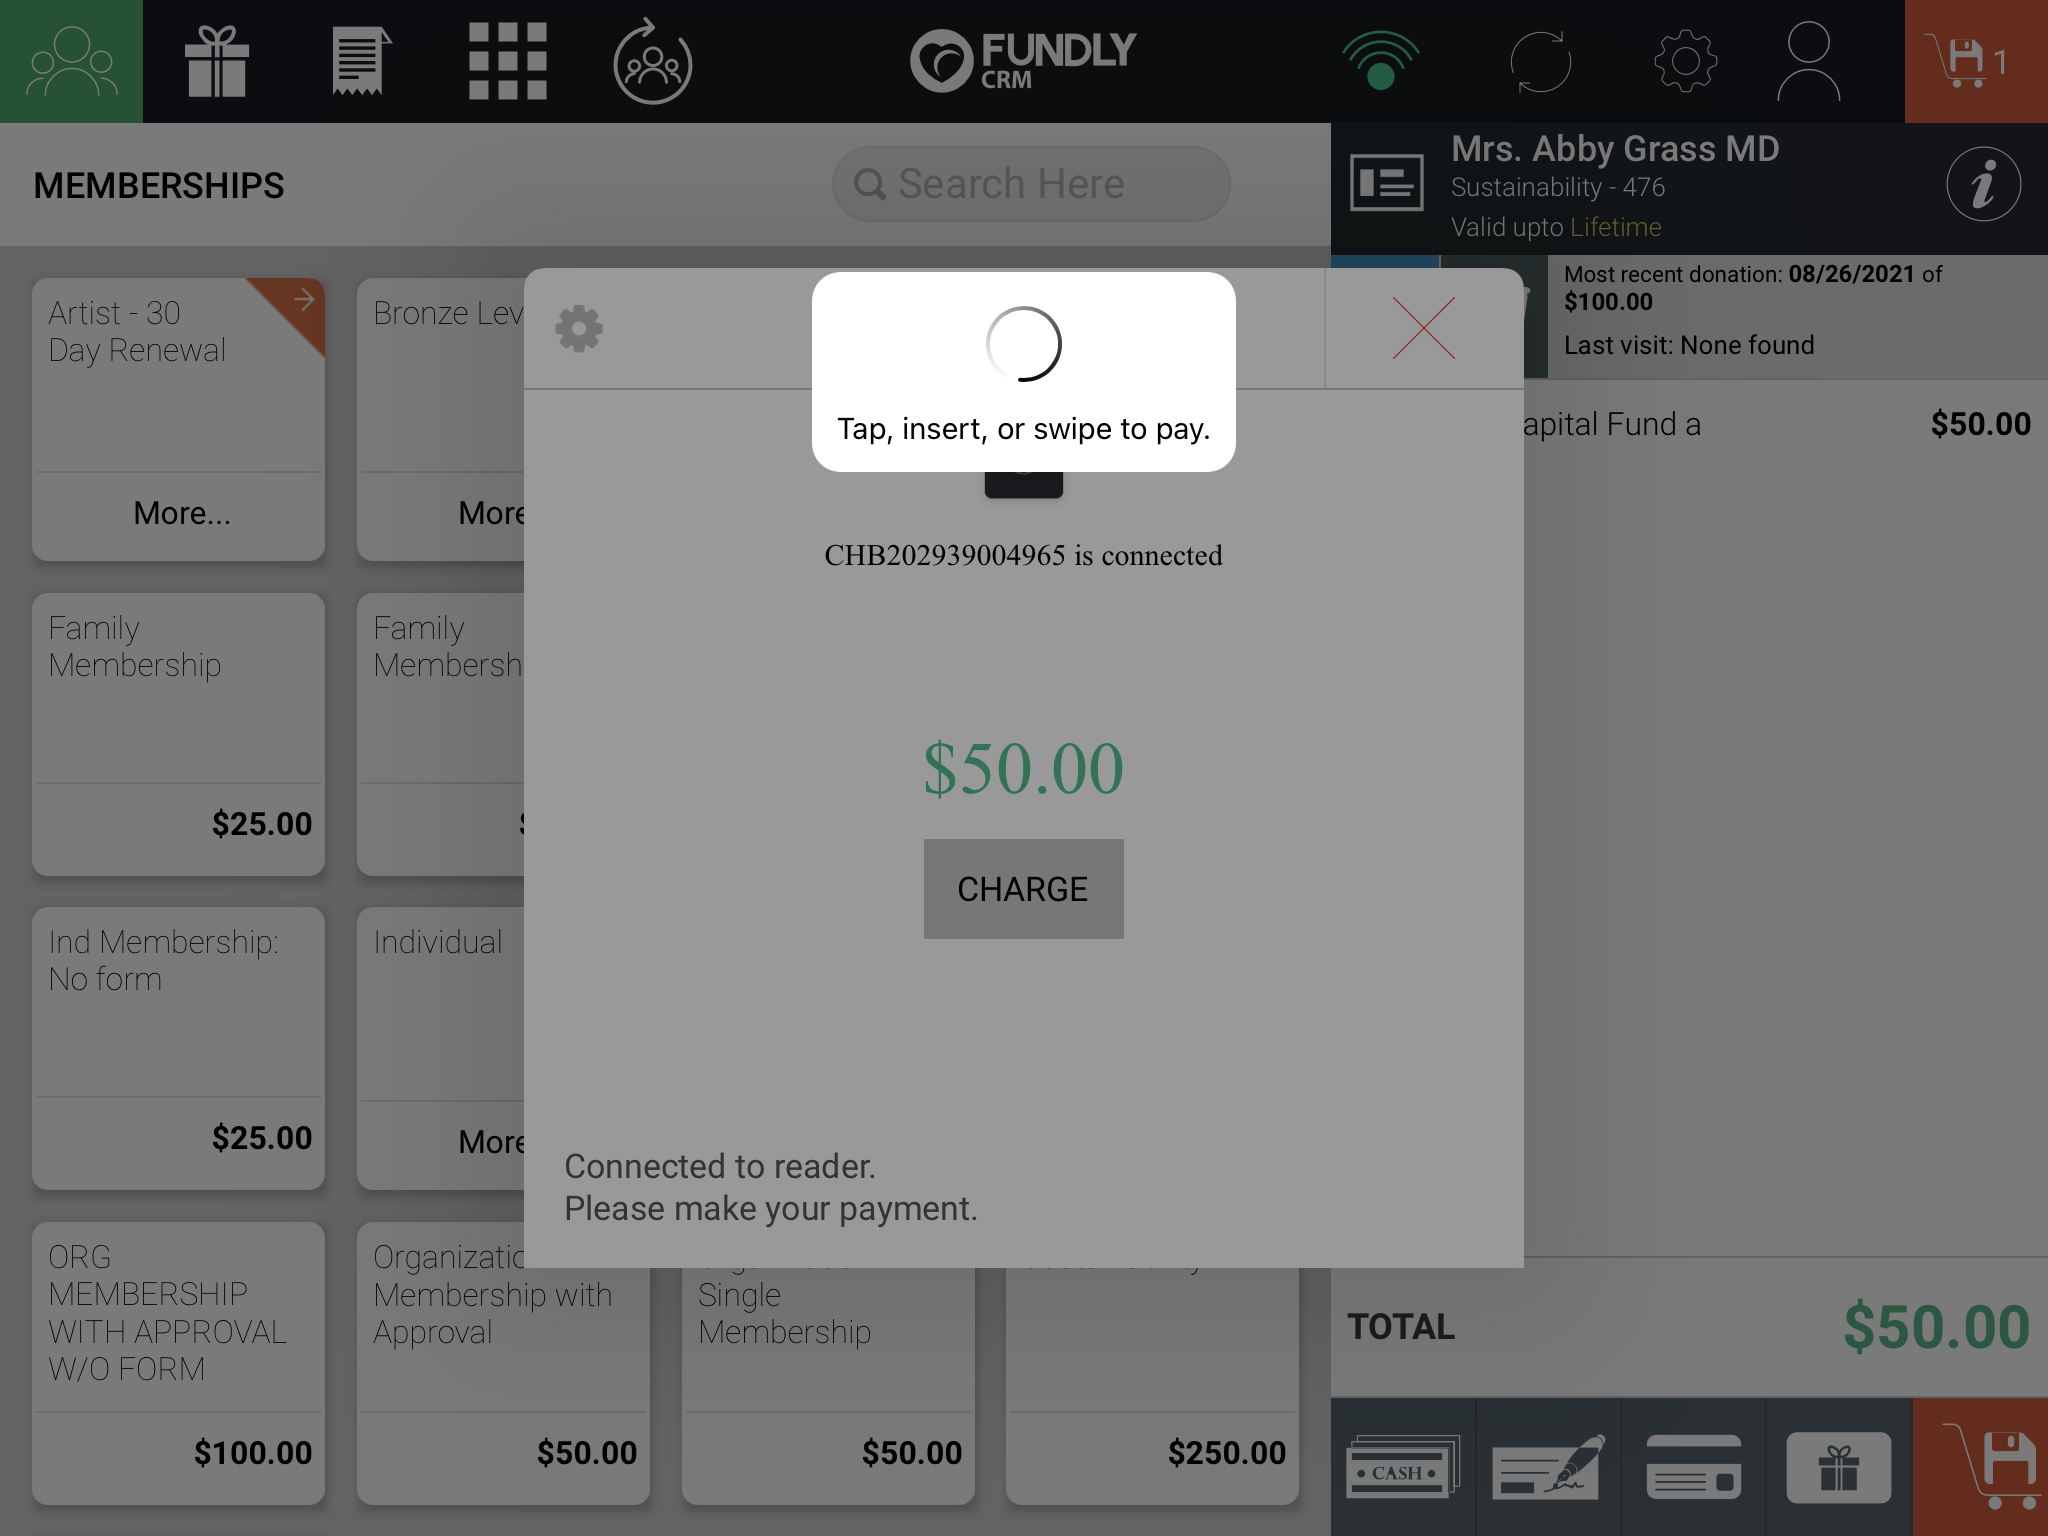The image size is (2048, 1536).
Task: Select check payment method icon
Action: click(x=1548, y=1467)
